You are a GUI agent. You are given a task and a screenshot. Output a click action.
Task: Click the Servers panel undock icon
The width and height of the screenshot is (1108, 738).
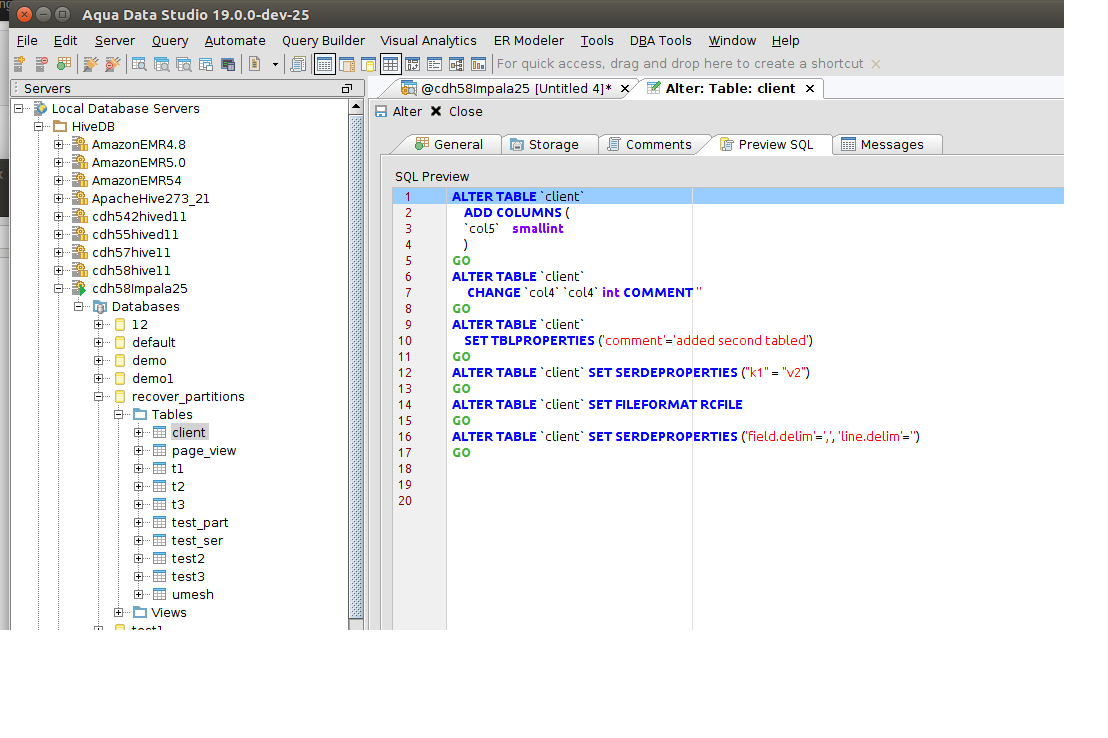tap(346, 88)
